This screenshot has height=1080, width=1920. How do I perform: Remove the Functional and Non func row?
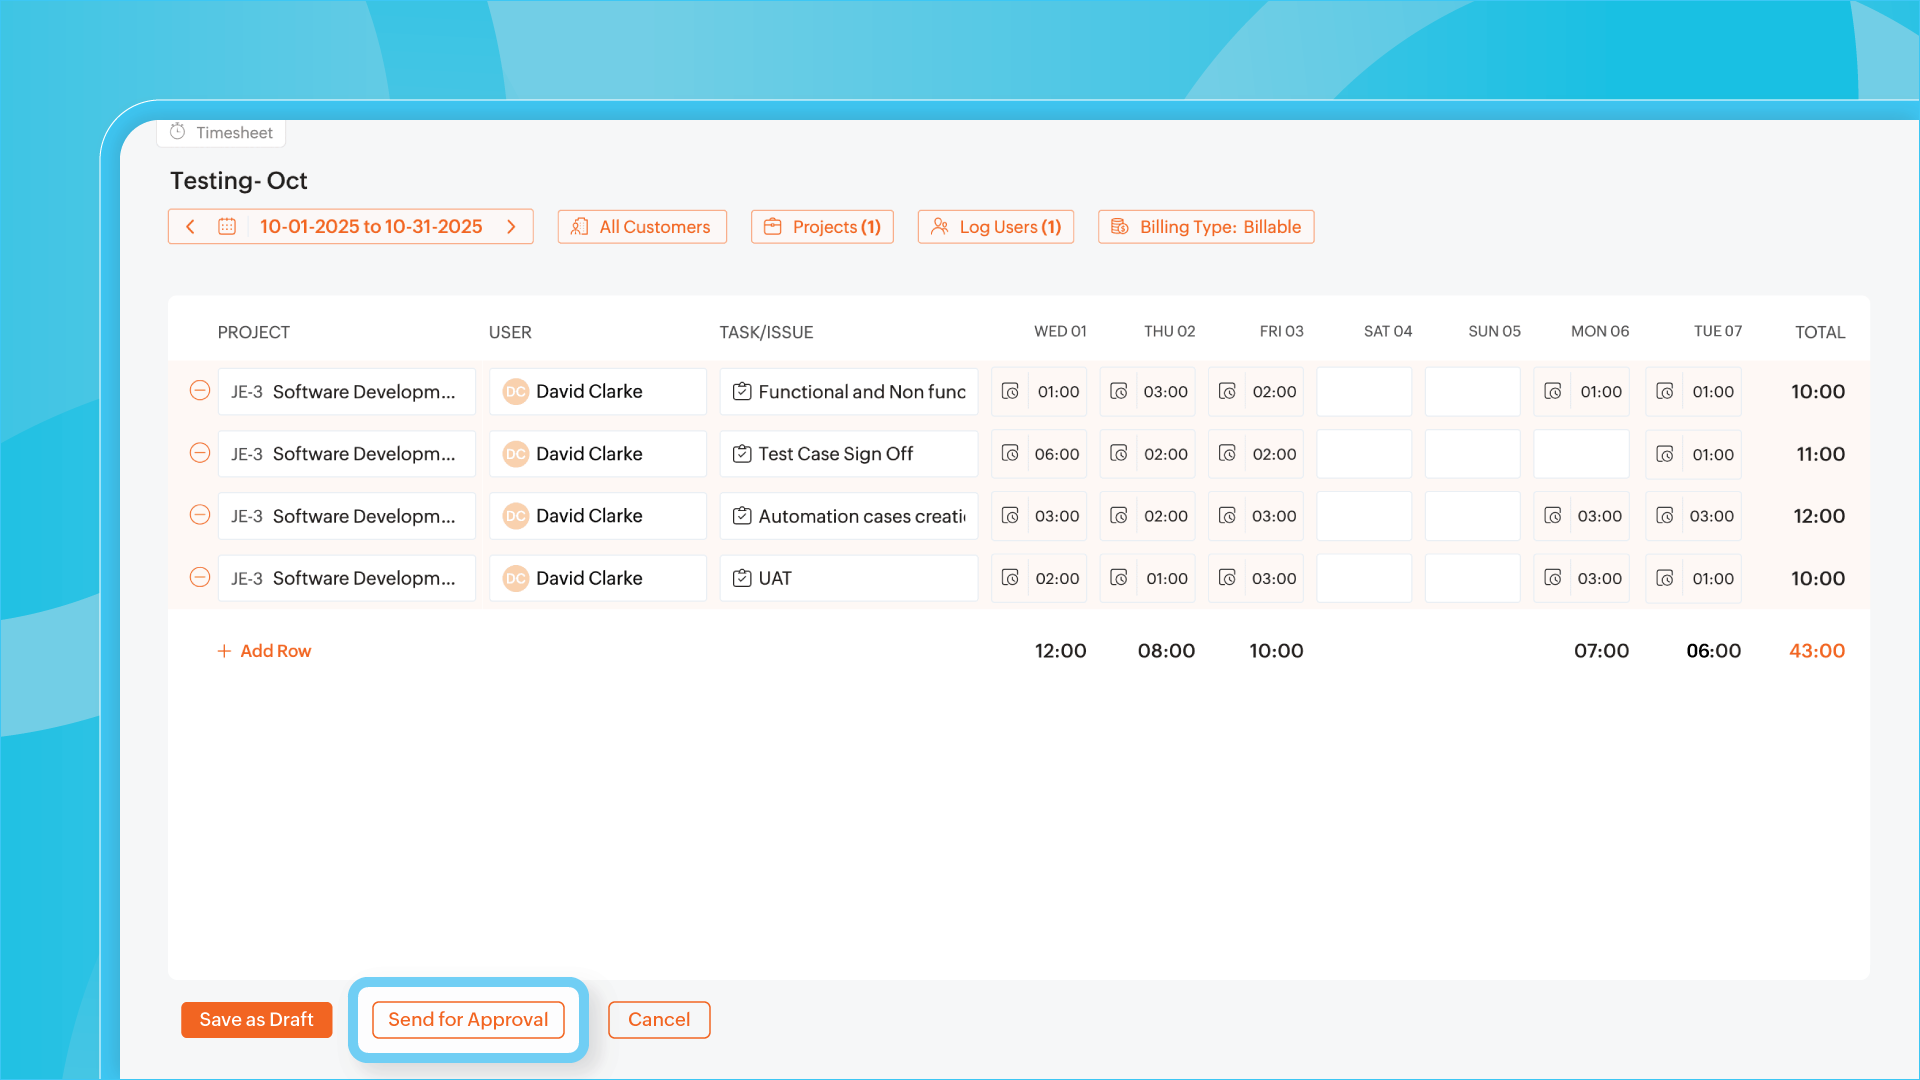coord(200,391)
